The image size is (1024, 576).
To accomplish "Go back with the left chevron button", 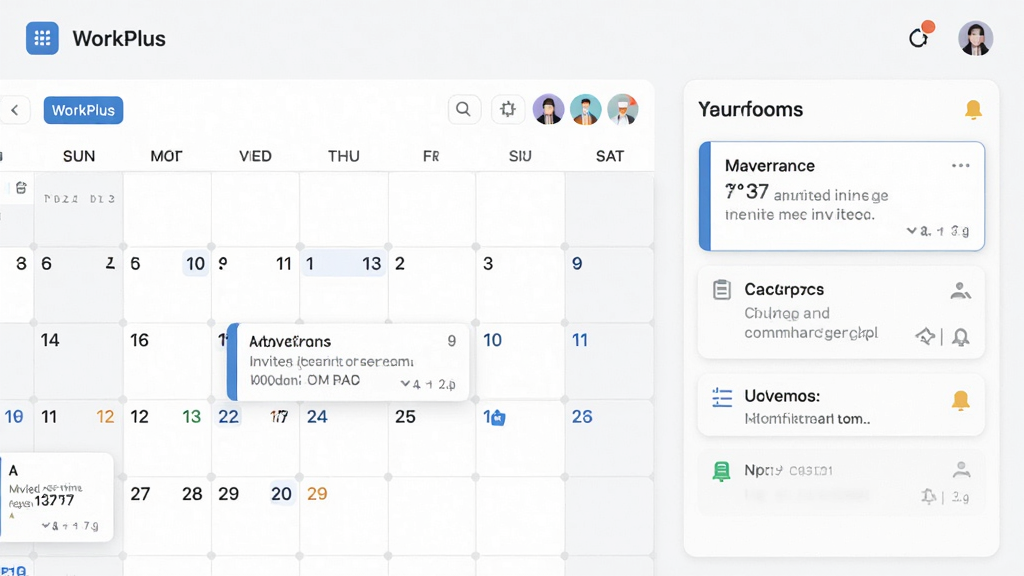I will click(14, 110).
